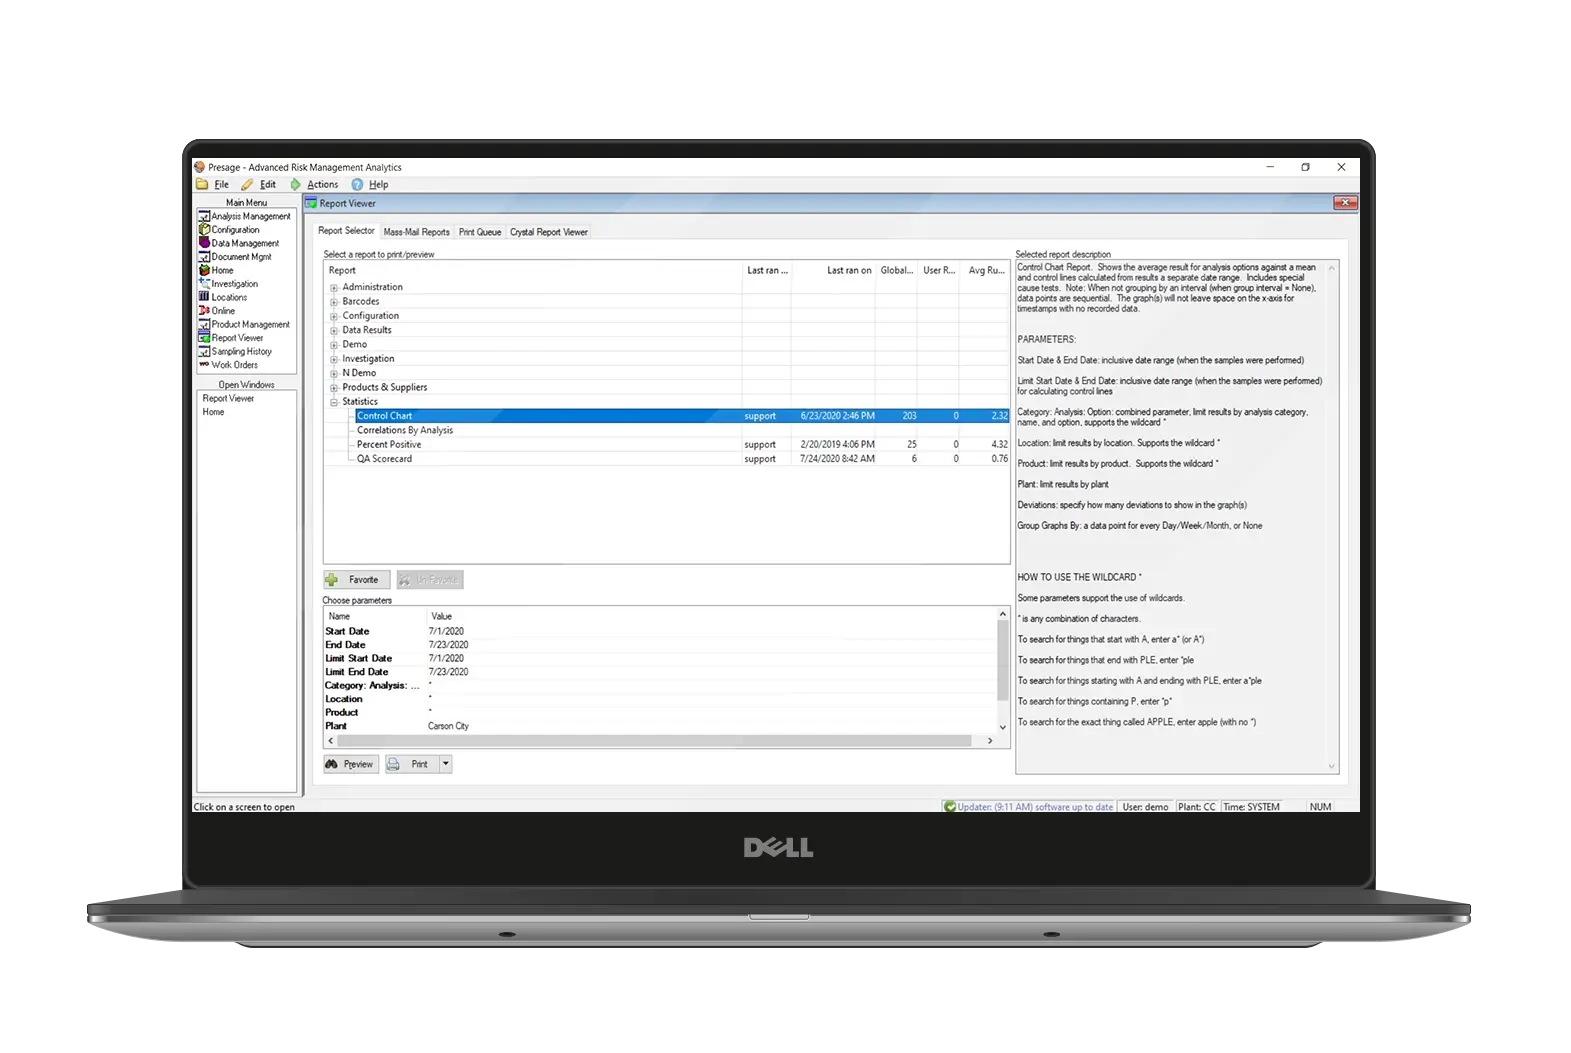Click the Favorite button
Screen dimensions: 1571x1053
356,580
